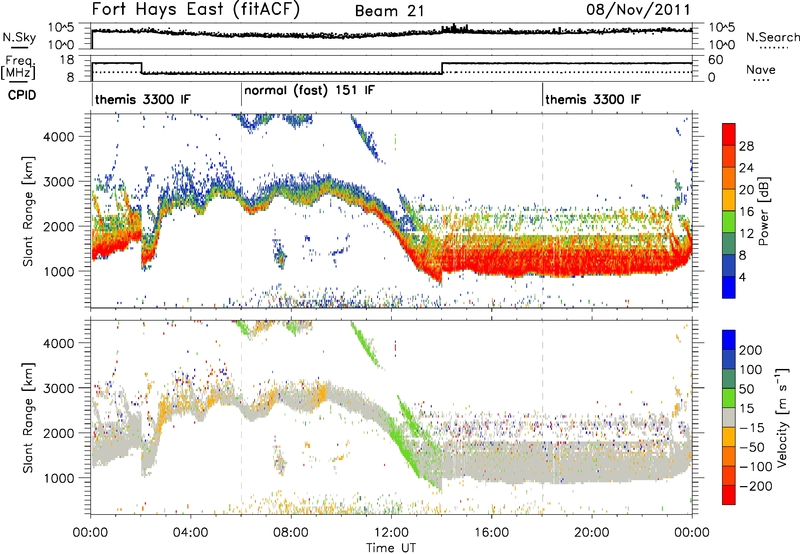Click the '200' tick on the Velocity scale

[751, 350]
